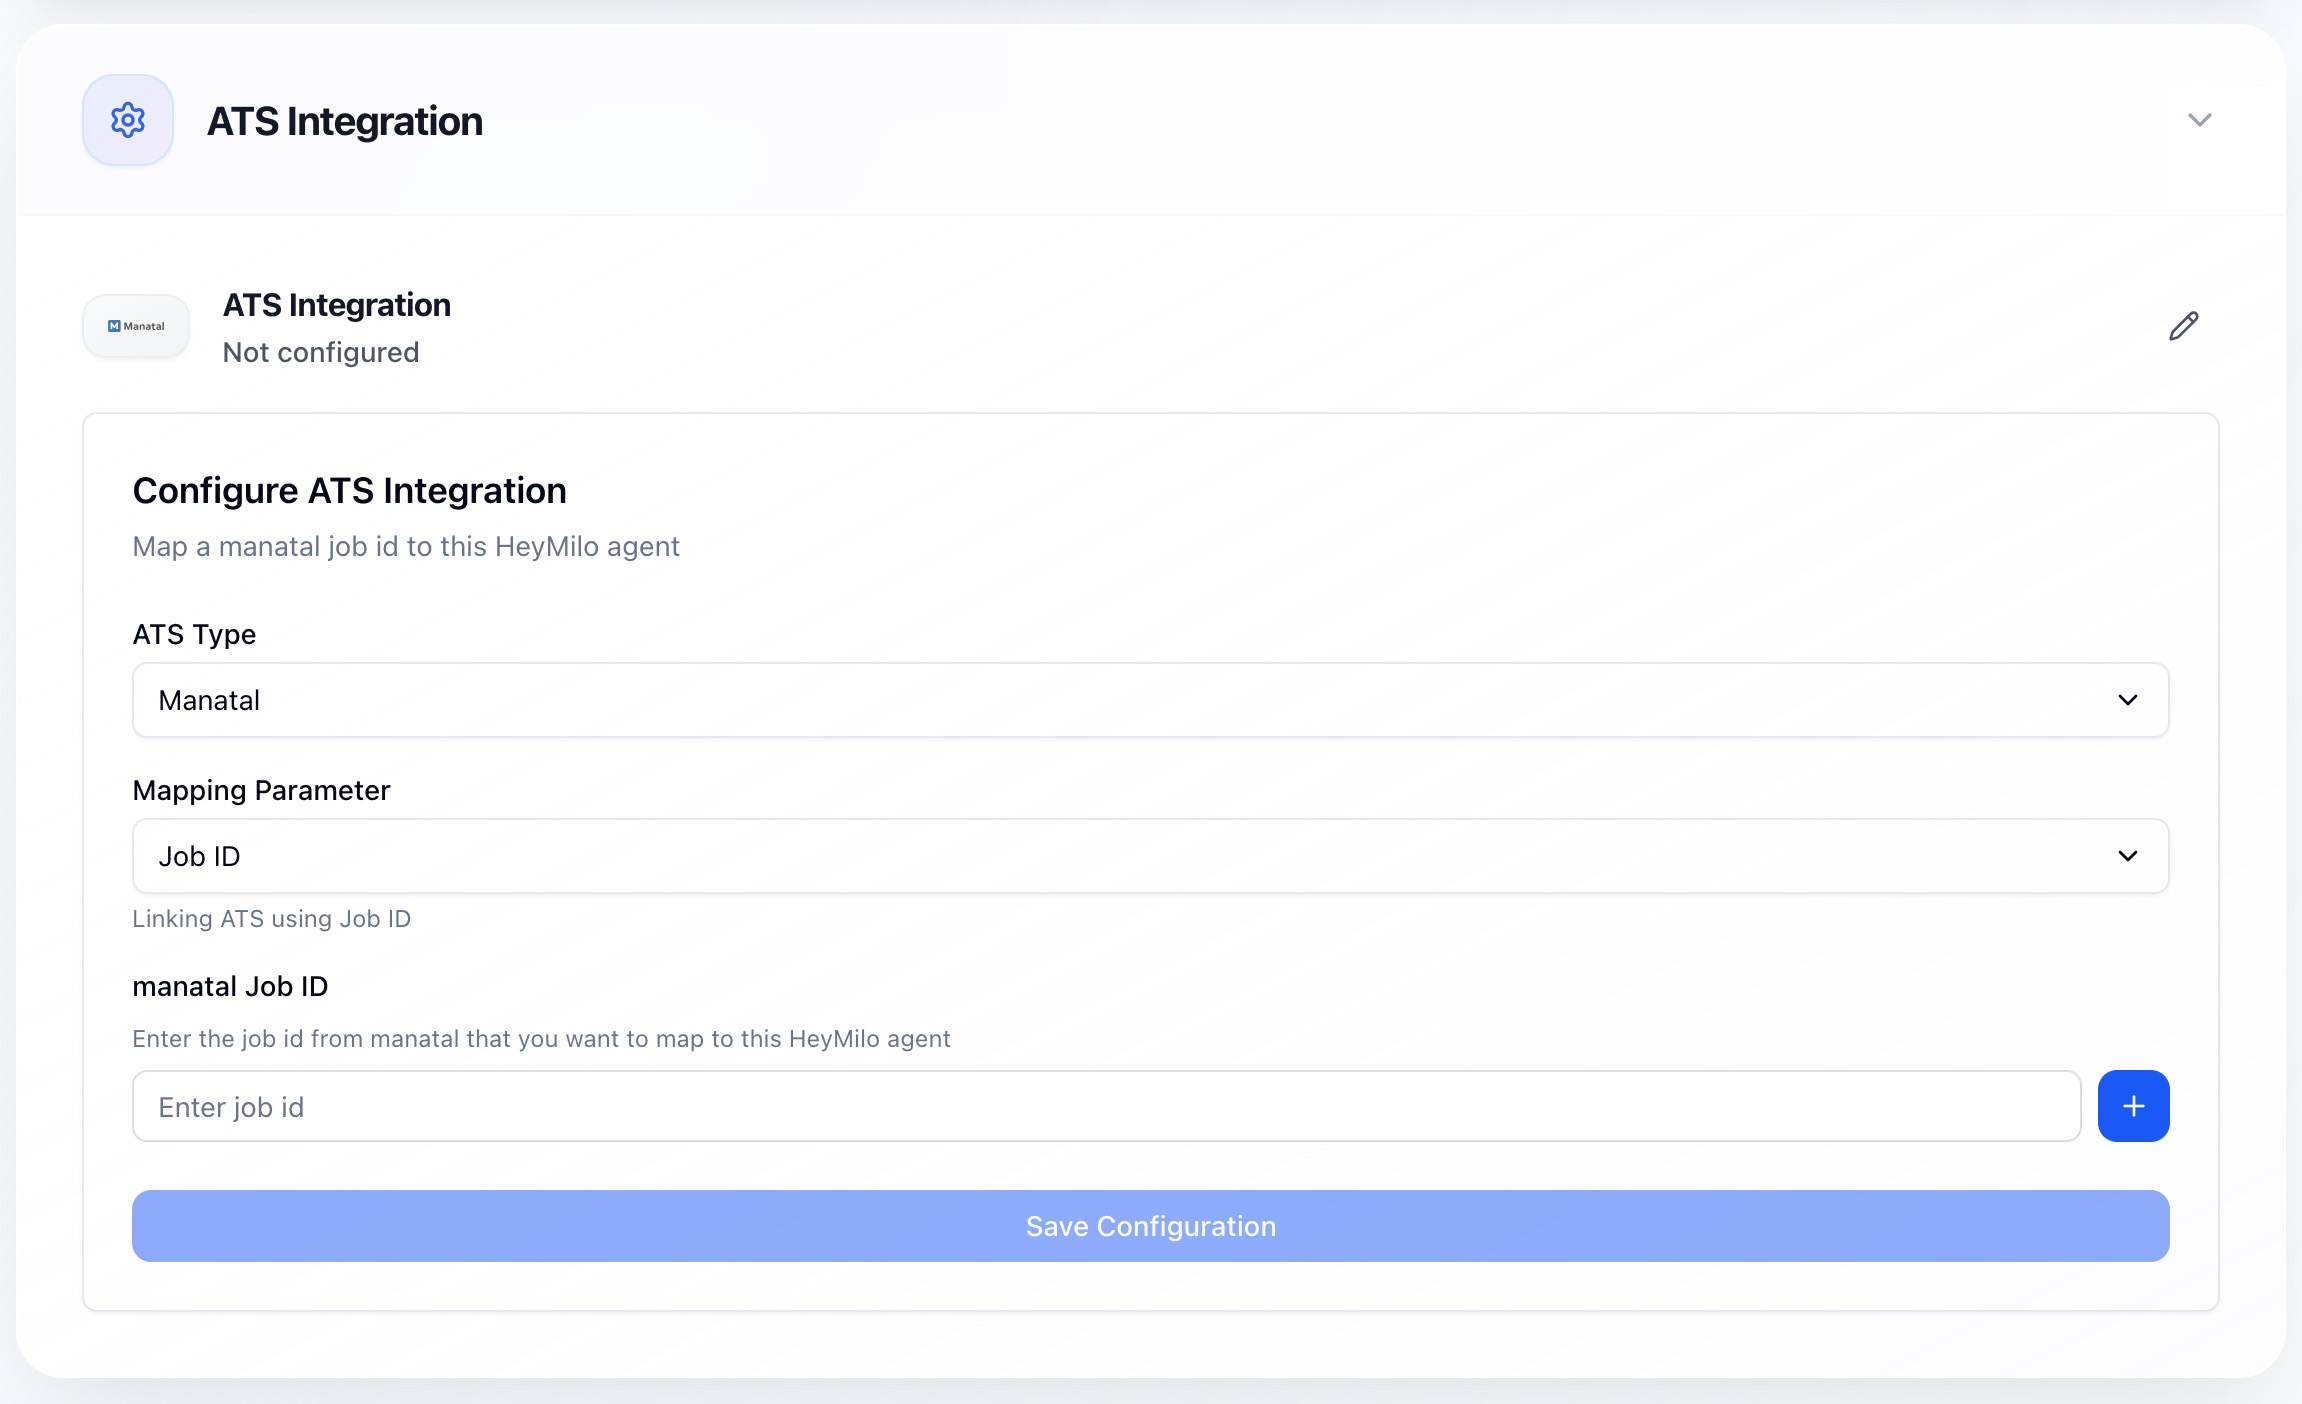Click the manatal Job ID label

pos(230,986)
